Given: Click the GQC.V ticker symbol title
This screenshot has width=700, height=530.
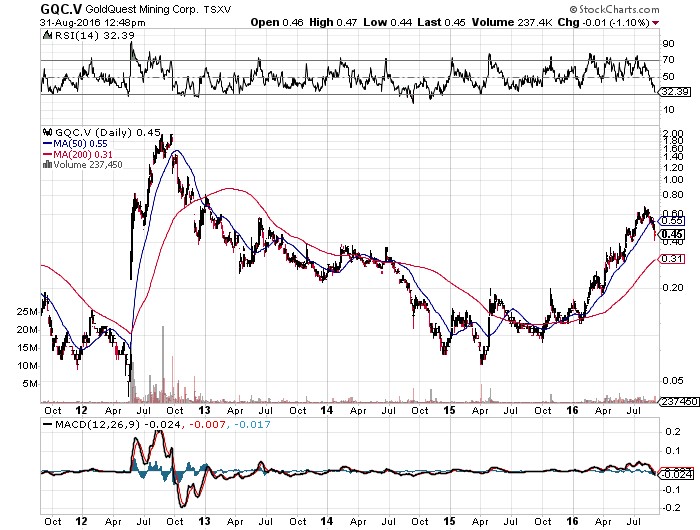Looking at the screenshot, I should coord(61,9).
